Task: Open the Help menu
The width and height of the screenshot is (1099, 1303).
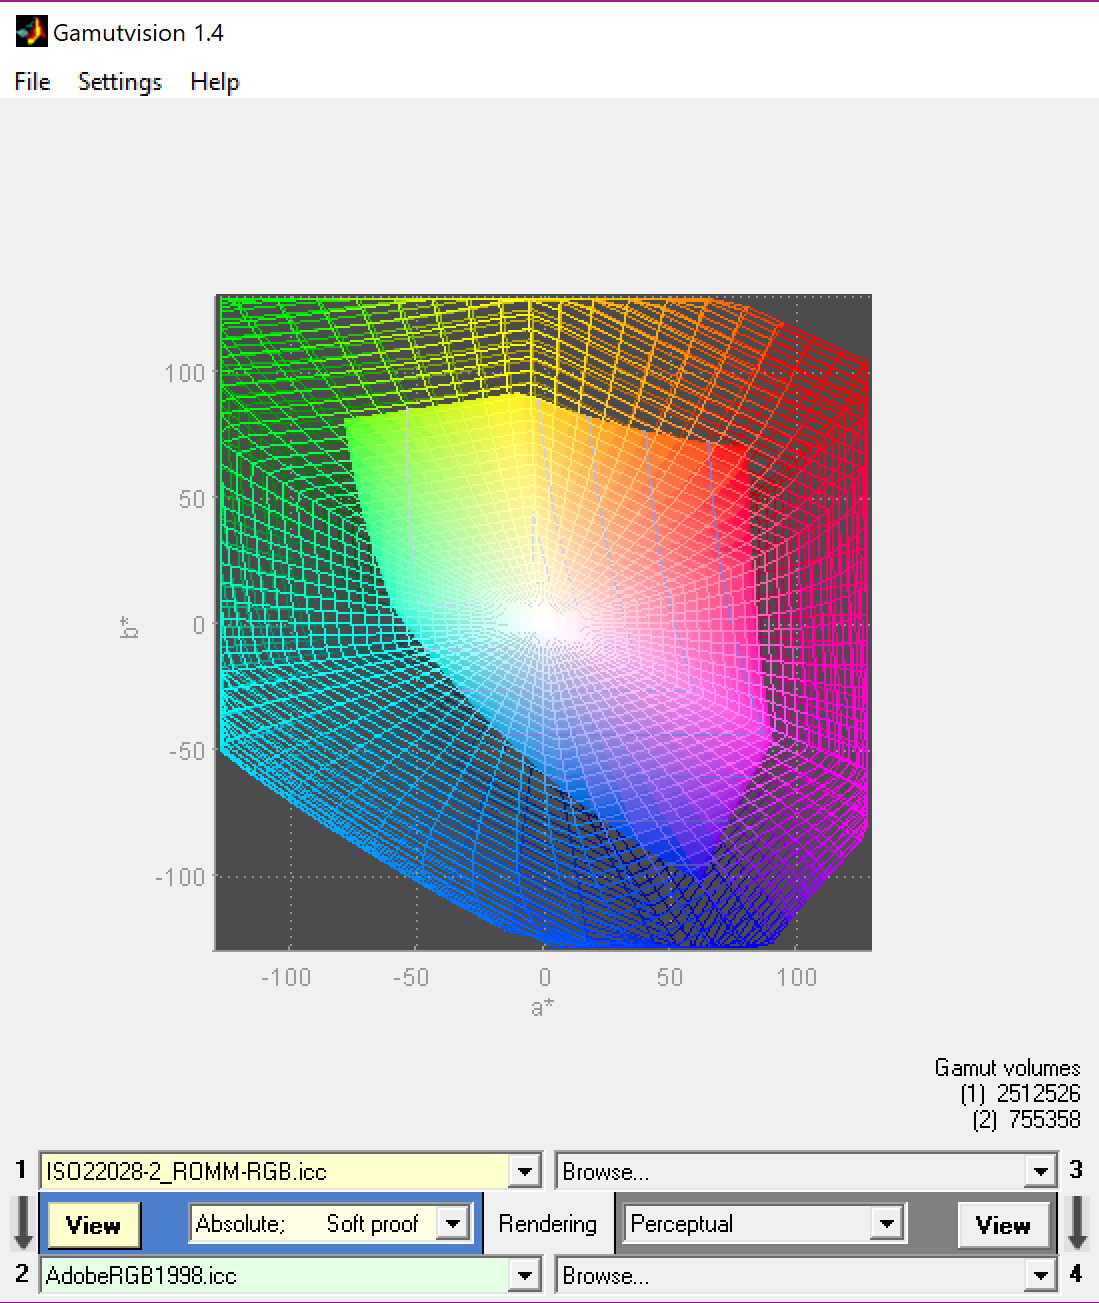Action: point(215,82)
